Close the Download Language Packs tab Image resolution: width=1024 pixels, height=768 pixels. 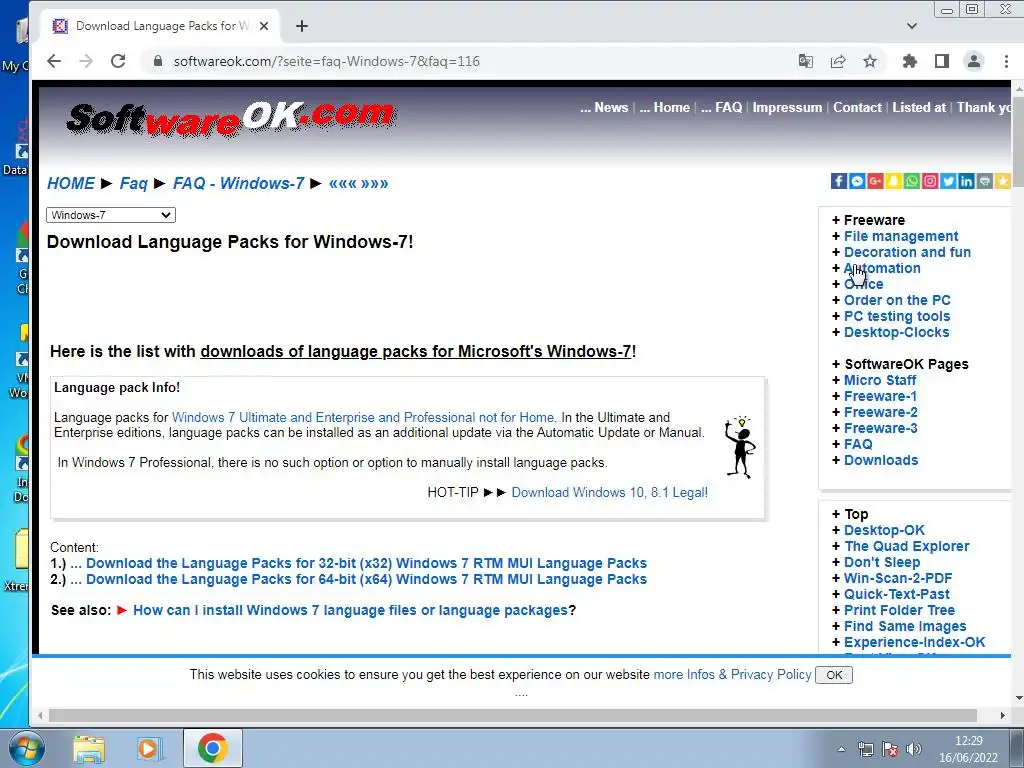click(264, 26)
